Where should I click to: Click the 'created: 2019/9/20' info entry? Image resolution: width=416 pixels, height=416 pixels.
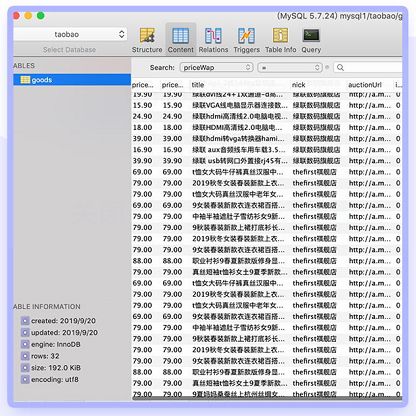pos(58,321)
